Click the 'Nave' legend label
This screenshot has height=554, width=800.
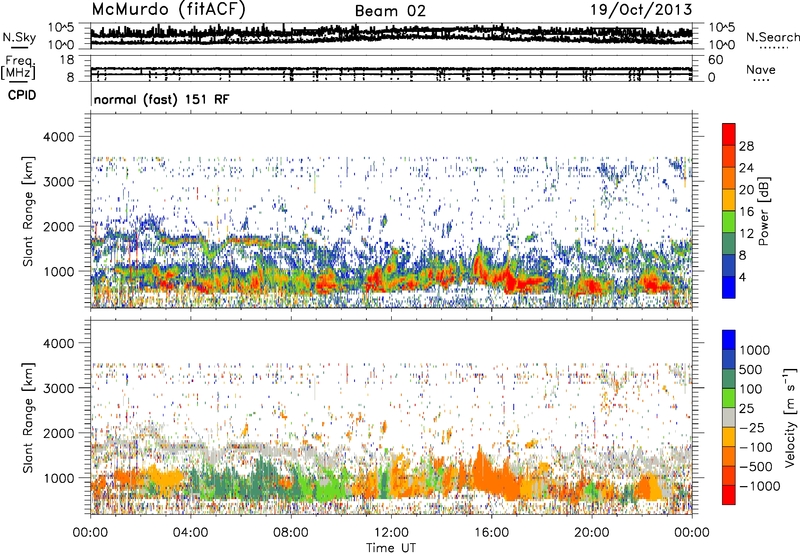[x=761, y=69]
